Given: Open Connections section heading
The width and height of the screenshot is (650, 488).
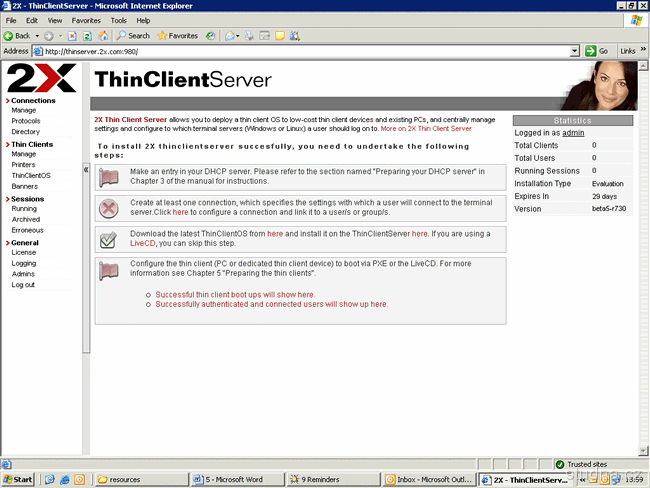Looking at the screenshot, I should [x=33, y=100].
